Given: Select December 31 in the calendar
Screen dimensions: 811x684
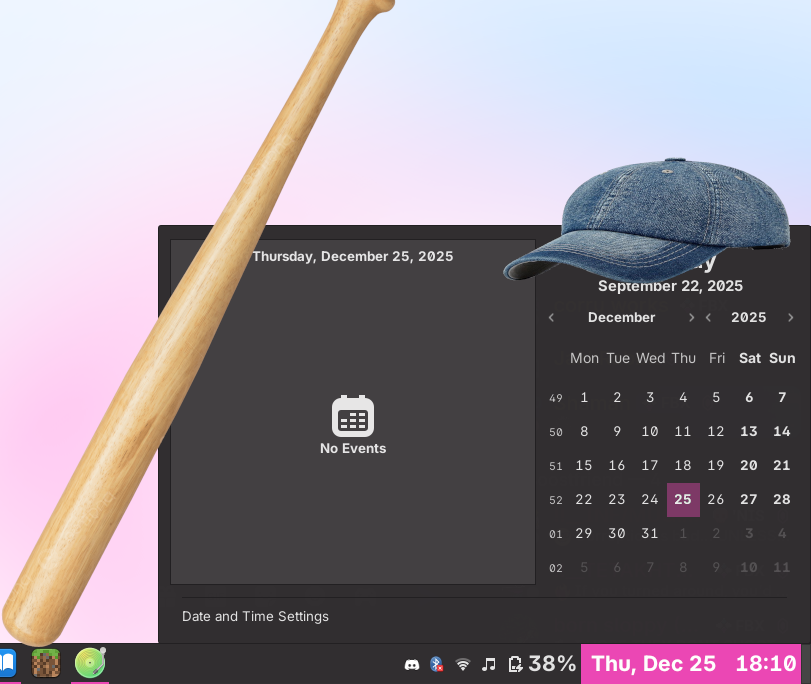Looking at the screenshot, I should pos(650,534).
